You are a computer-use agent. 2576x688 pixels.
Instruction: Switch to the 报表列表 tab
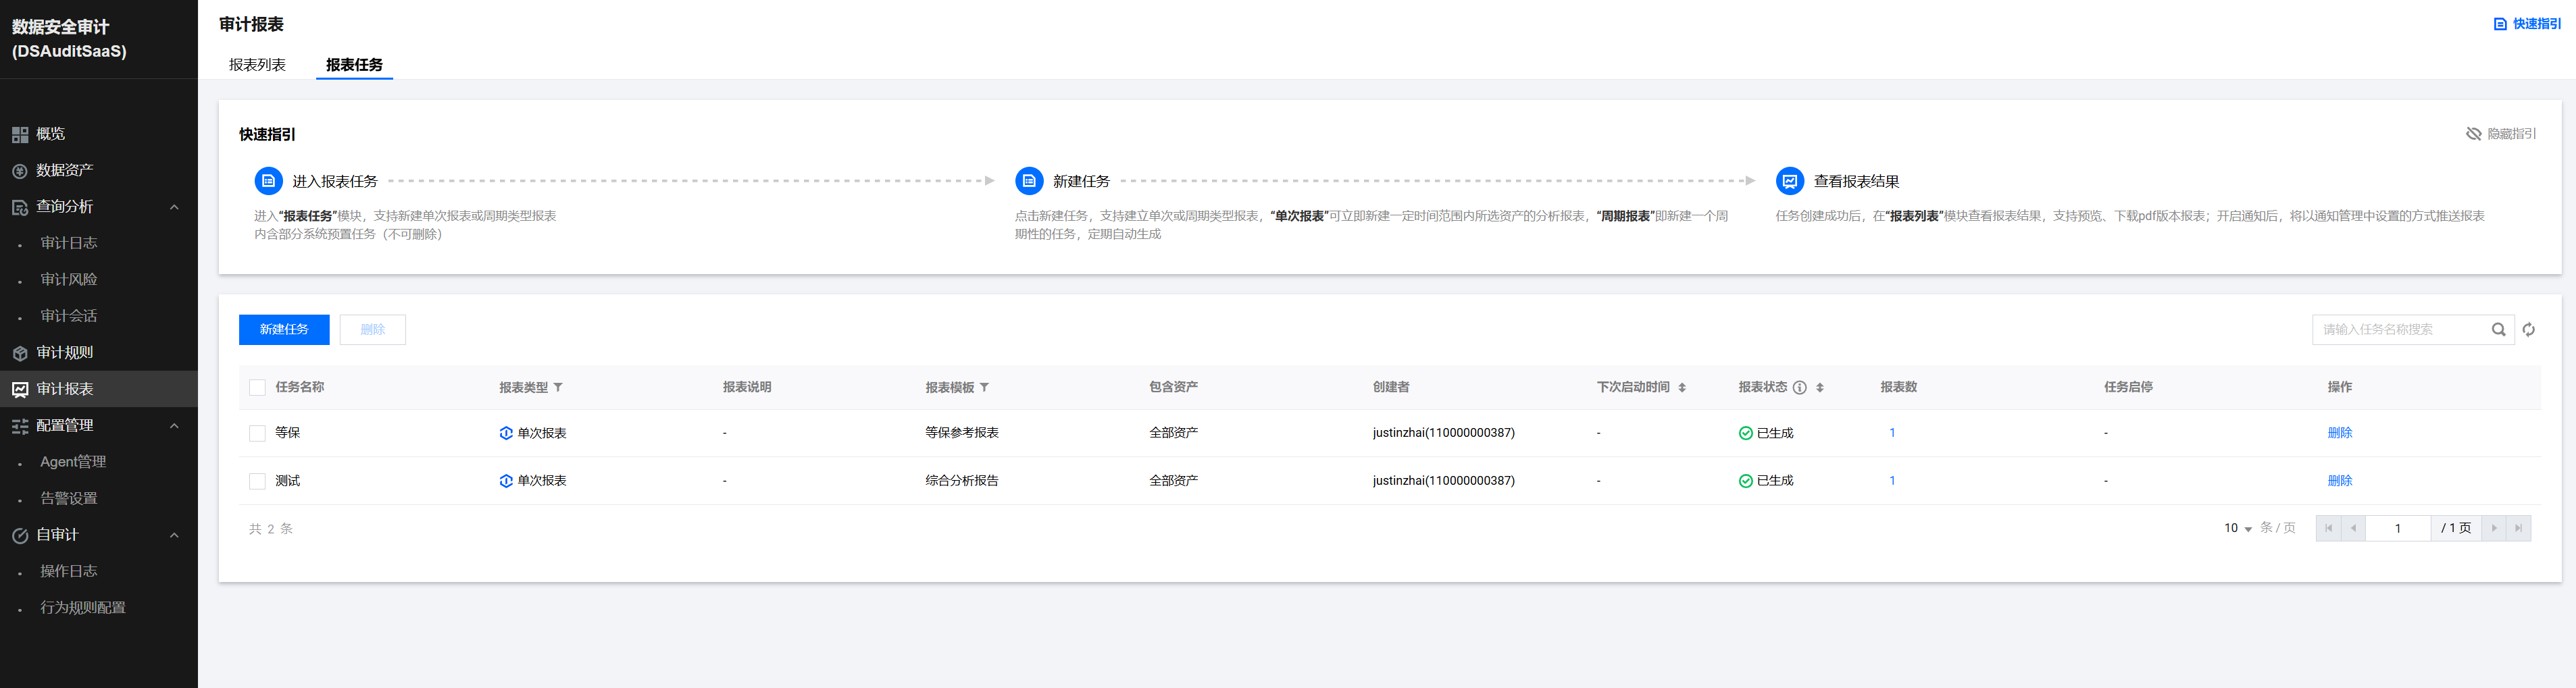(257, 65)
